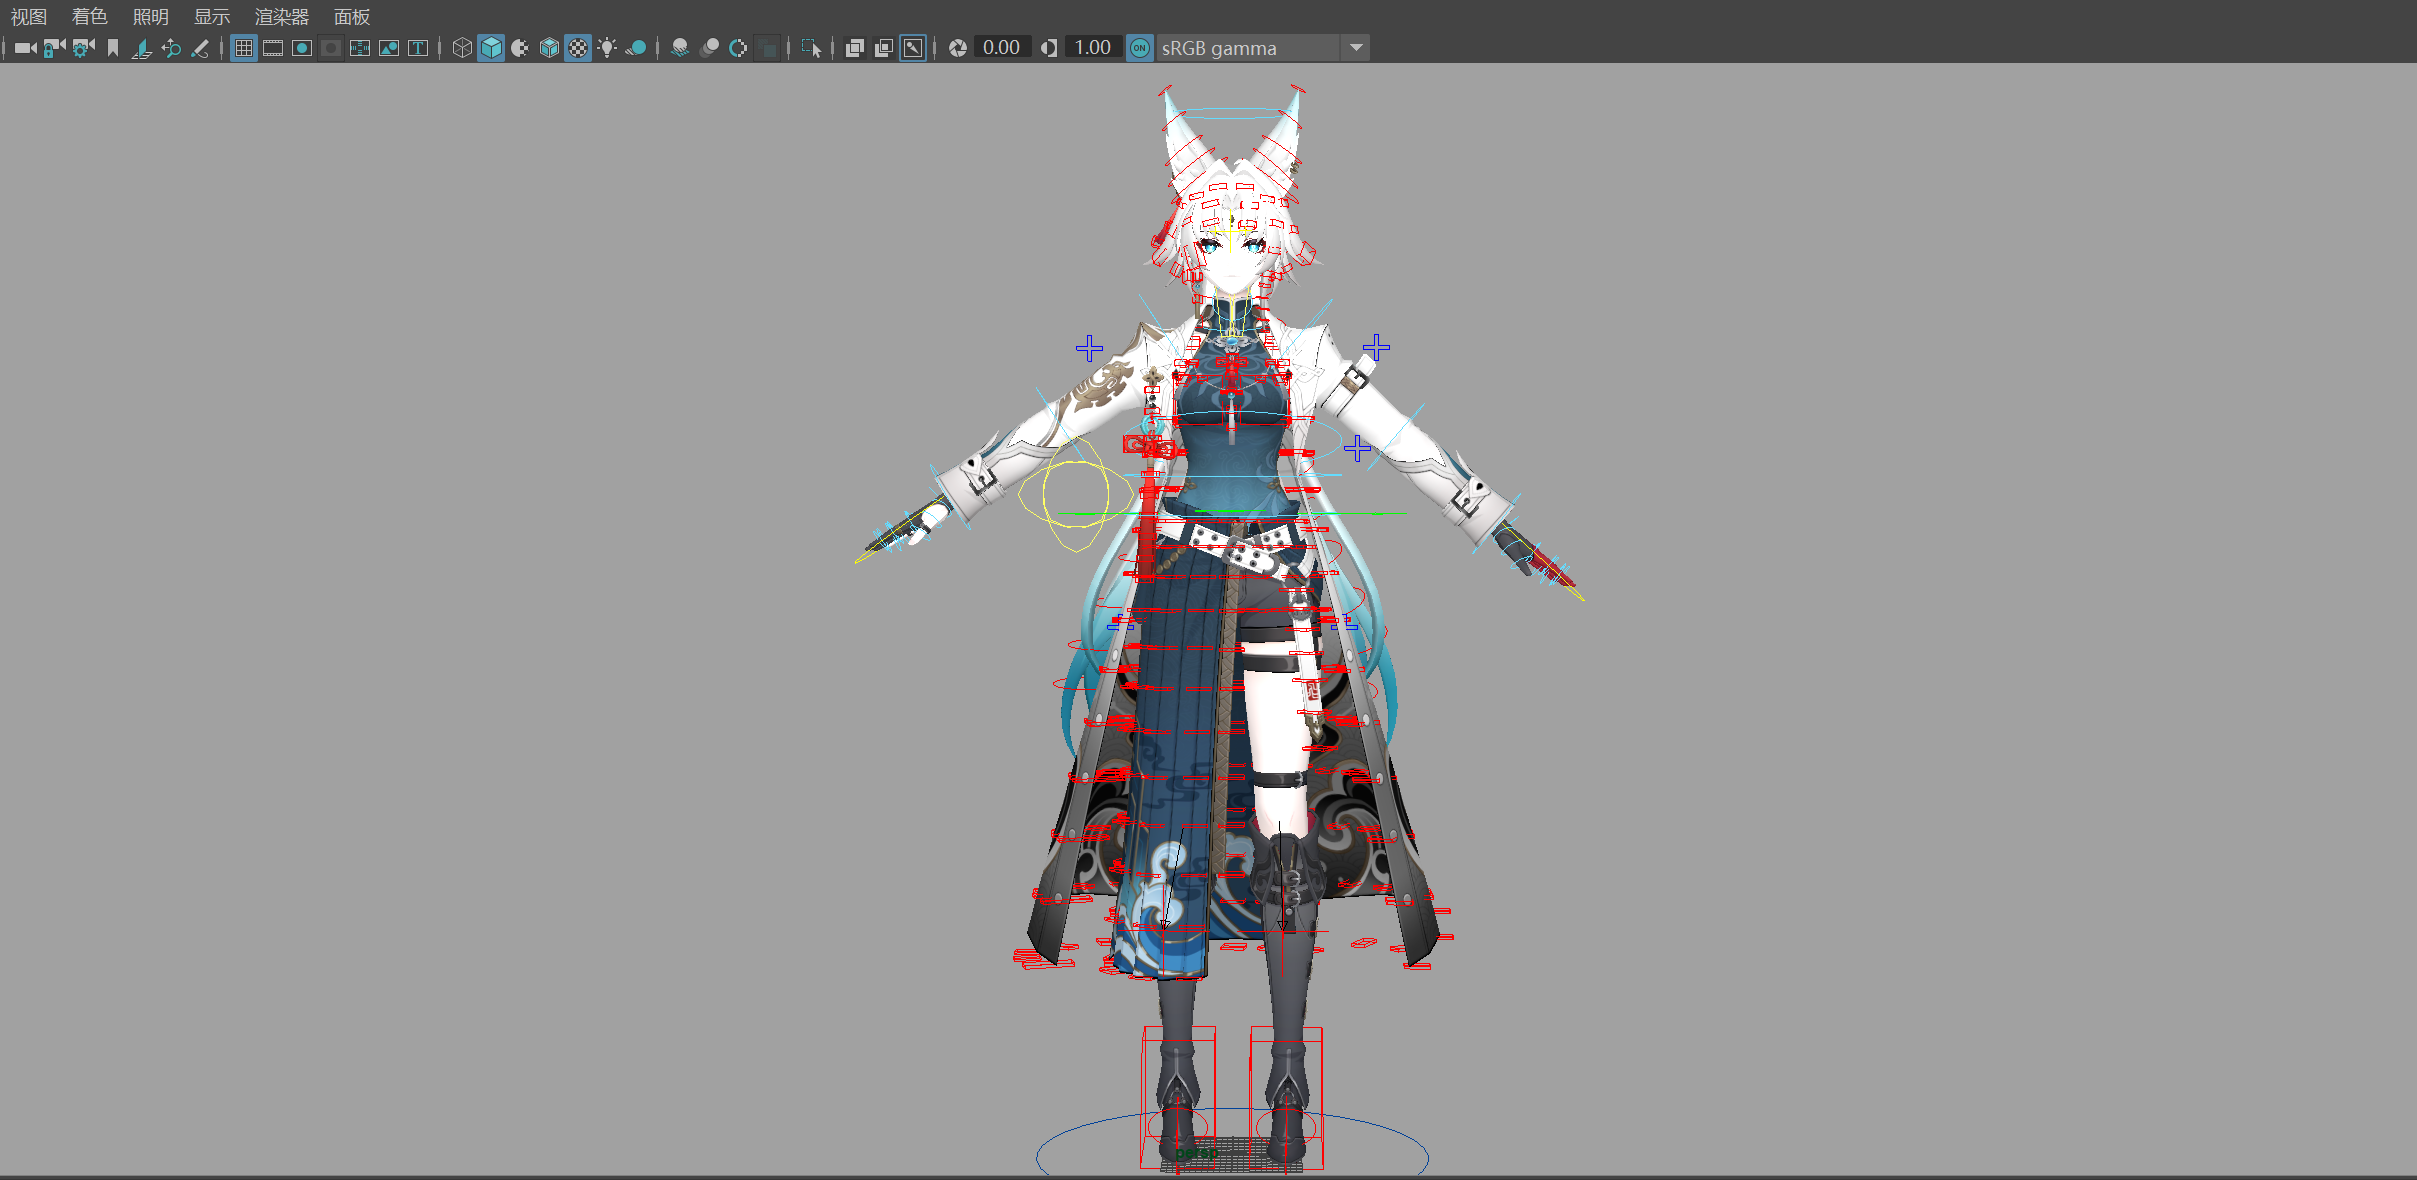The image size is (2417, 1180).
Task: Click the Bookmarks icon
Action: click(113, 48)
